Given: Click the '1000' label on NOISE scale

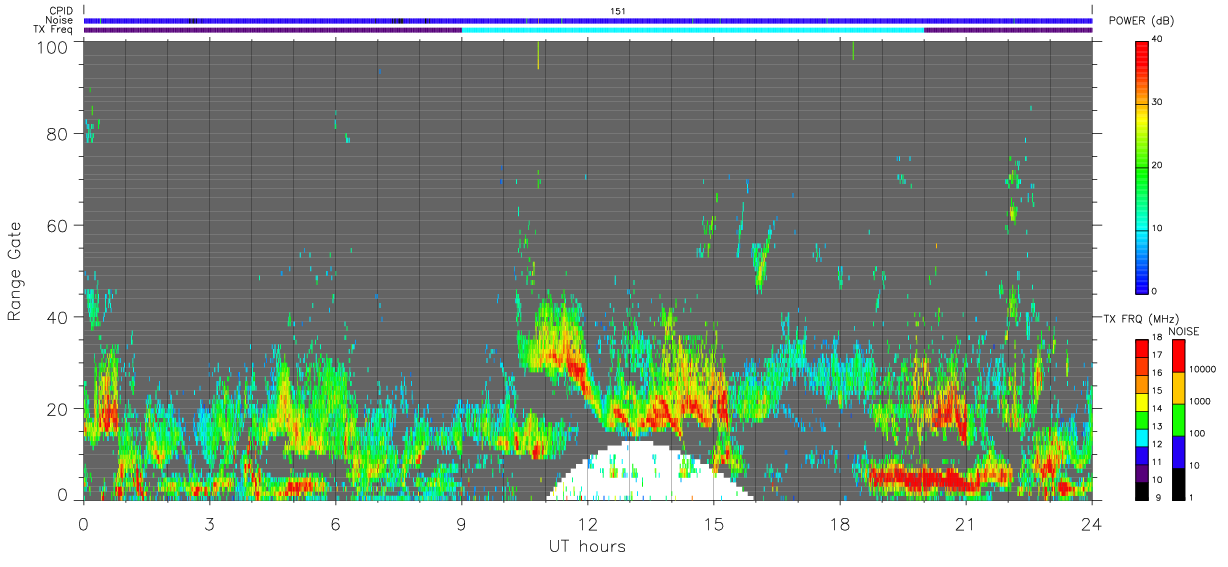Looking at the screenshot, I should [1201, 401].
